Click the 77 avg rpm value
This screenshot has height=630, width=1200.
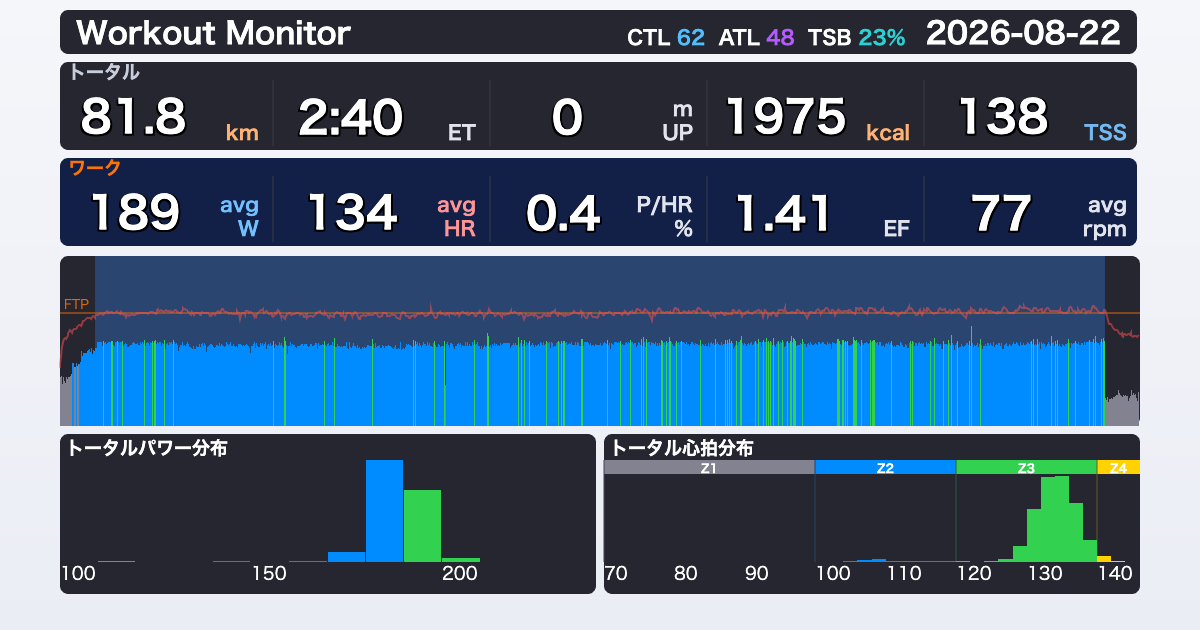pyautogui.click(x=1048, y=212)
